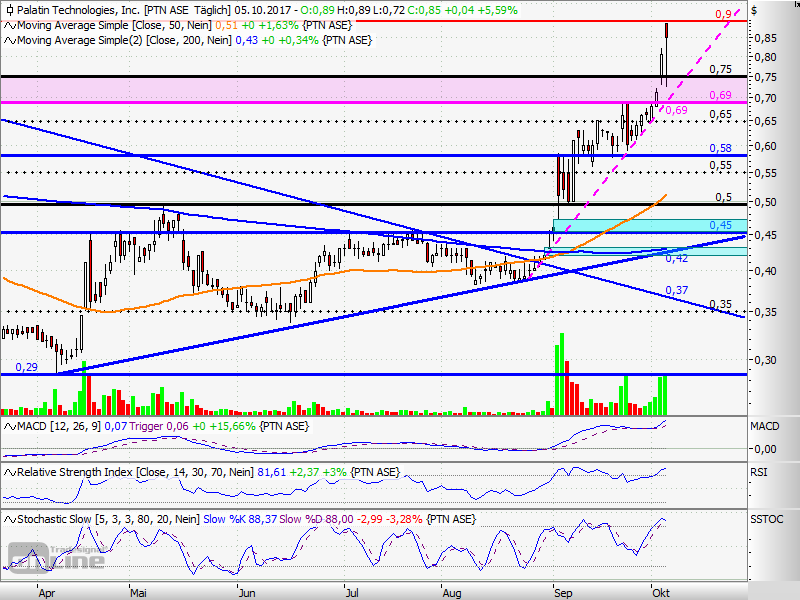Click the Aug label on time axis

pyautogui.click(x=452, y=593)
